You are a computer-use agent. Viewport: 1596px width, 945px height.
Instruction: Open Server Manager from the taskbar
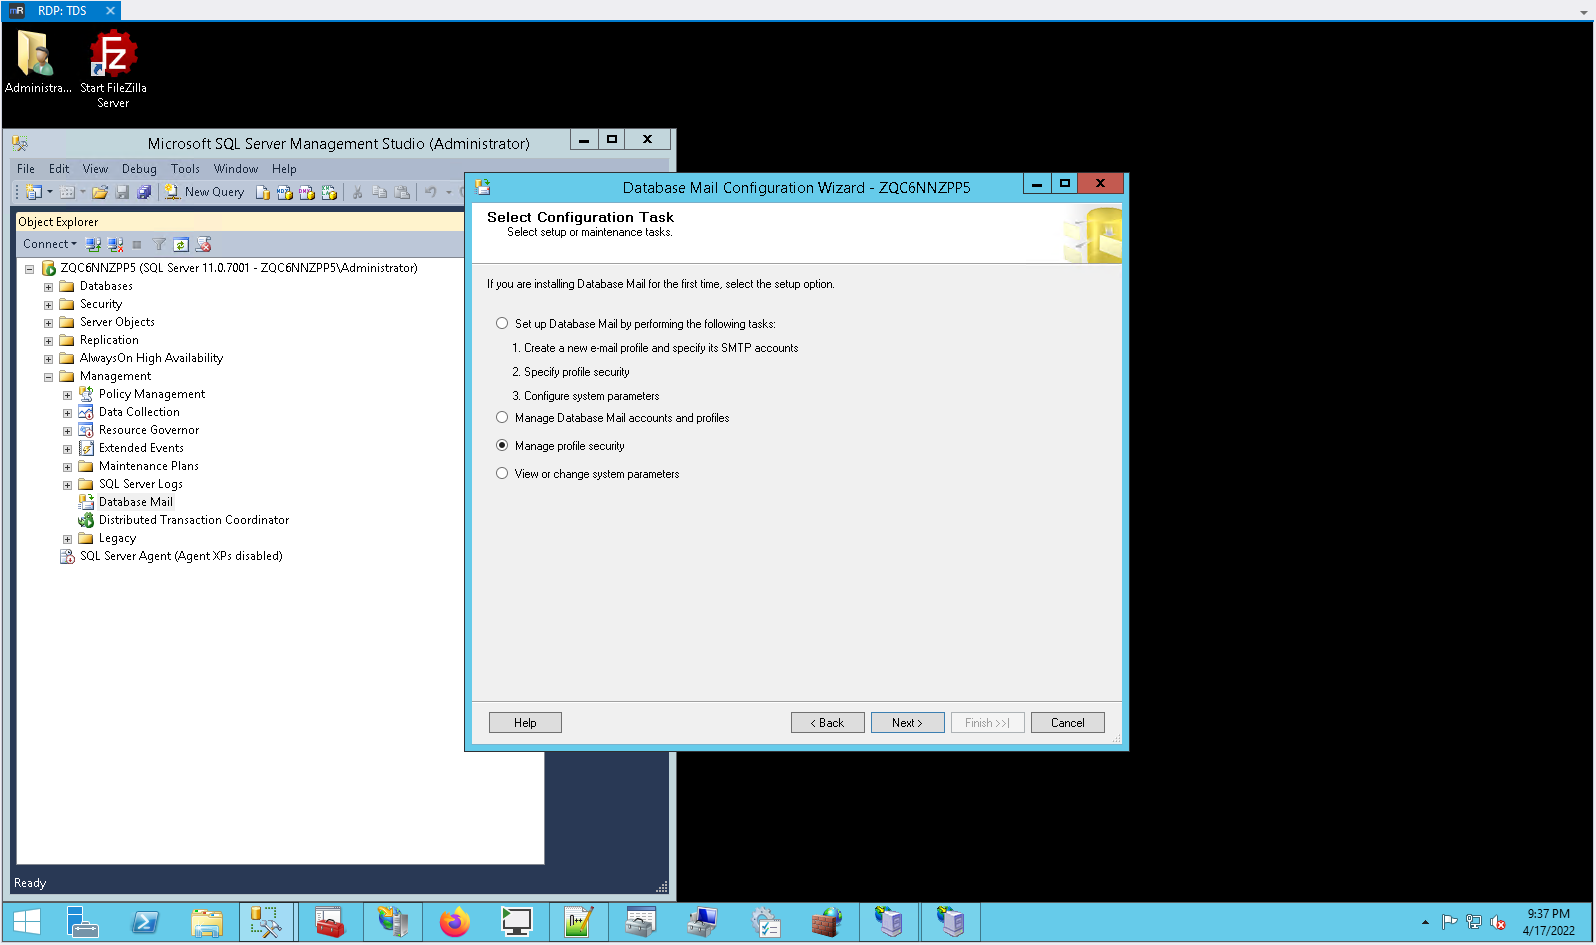coord(83,922)
